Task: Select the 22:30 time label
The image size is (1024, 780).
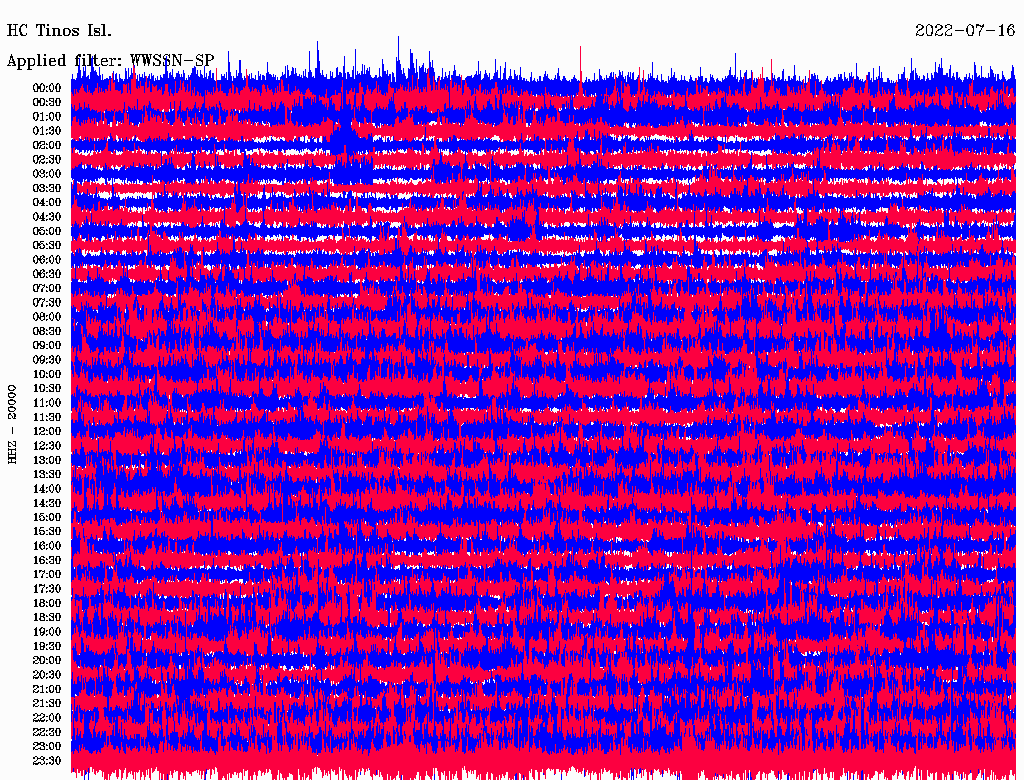Action: 47,732
